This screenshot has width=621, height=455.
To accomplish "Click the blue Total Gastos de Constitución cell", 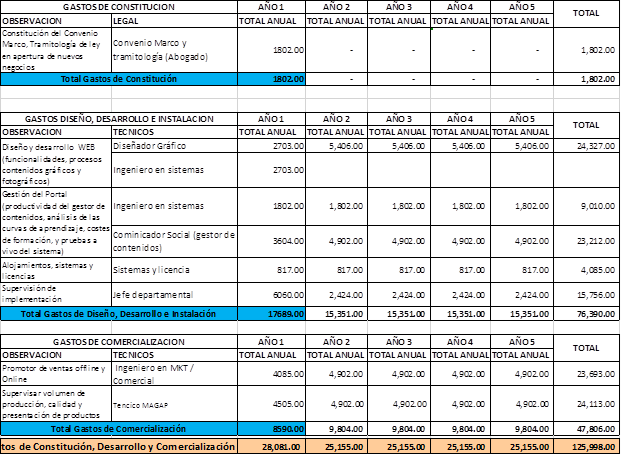I will 119,77.
